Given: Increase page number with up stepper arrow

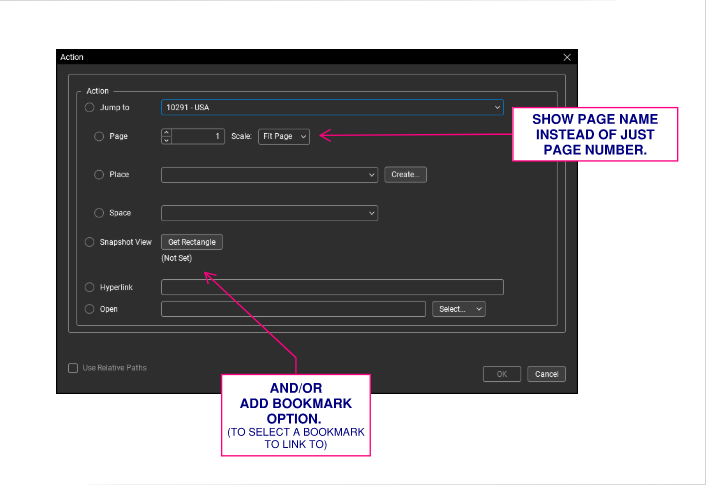Looking at the screenshot, I should 166,132.
